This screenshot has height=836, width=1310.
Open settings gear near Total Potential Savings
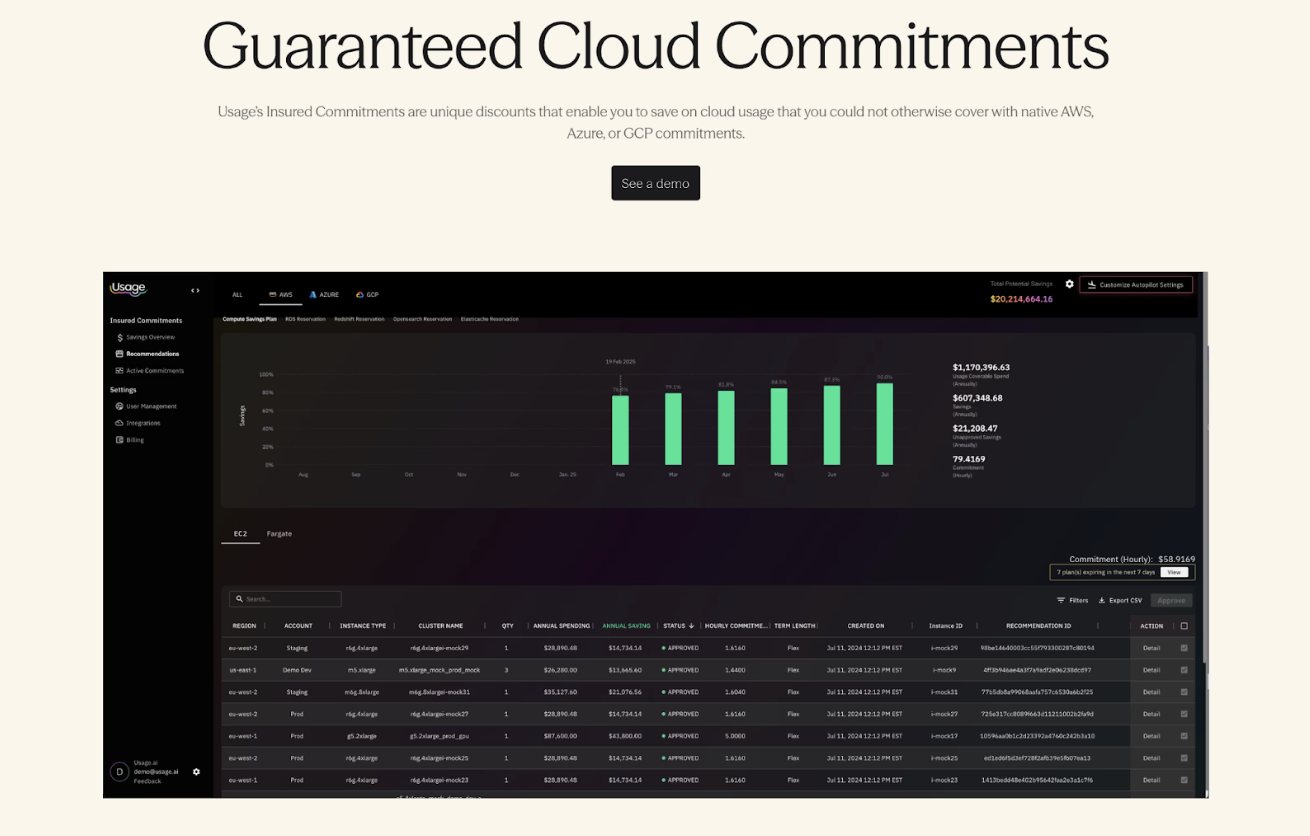click(1069, 284)
